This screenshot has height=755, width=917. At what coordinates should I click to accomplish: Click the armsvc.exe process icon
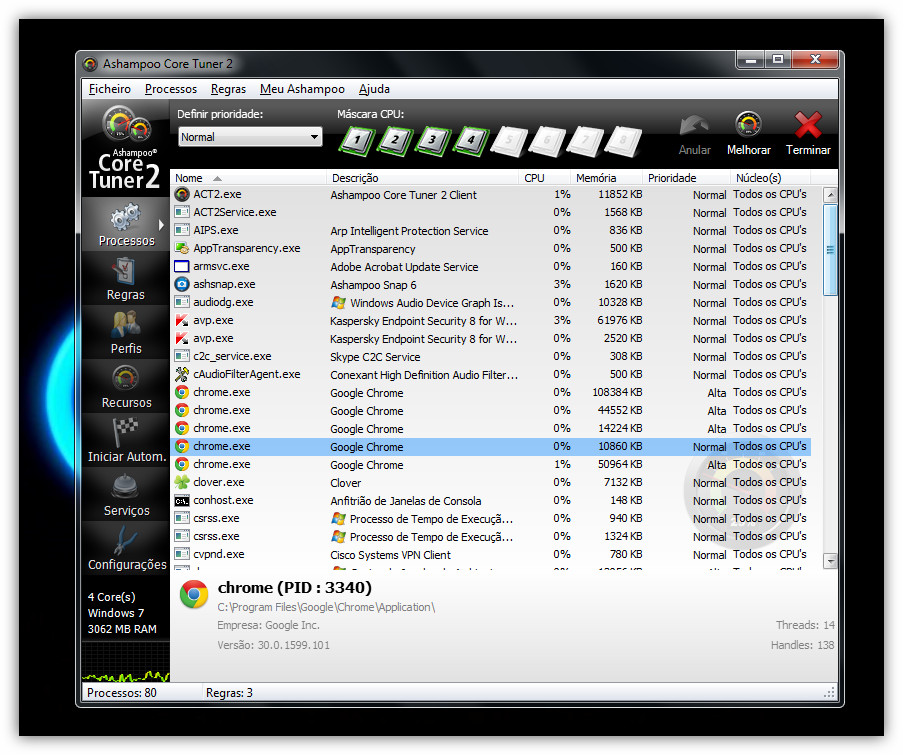pyautogui.click(x=182, y=267)
